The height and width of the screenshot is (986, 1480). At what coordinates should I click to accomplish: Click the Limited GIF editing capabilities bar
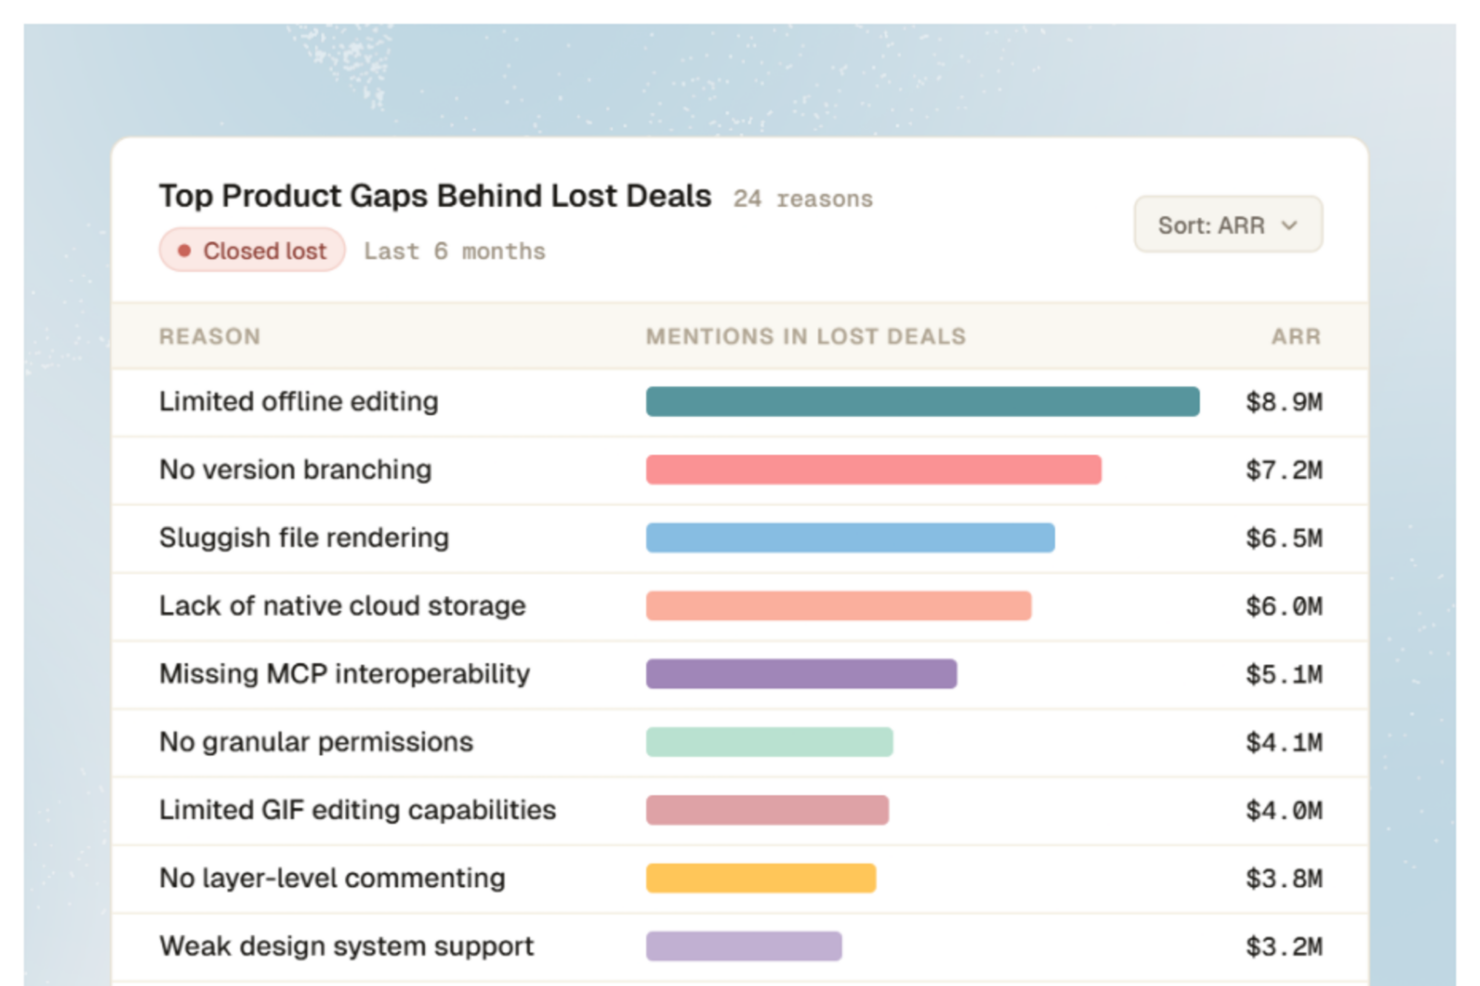click(767, 810)
